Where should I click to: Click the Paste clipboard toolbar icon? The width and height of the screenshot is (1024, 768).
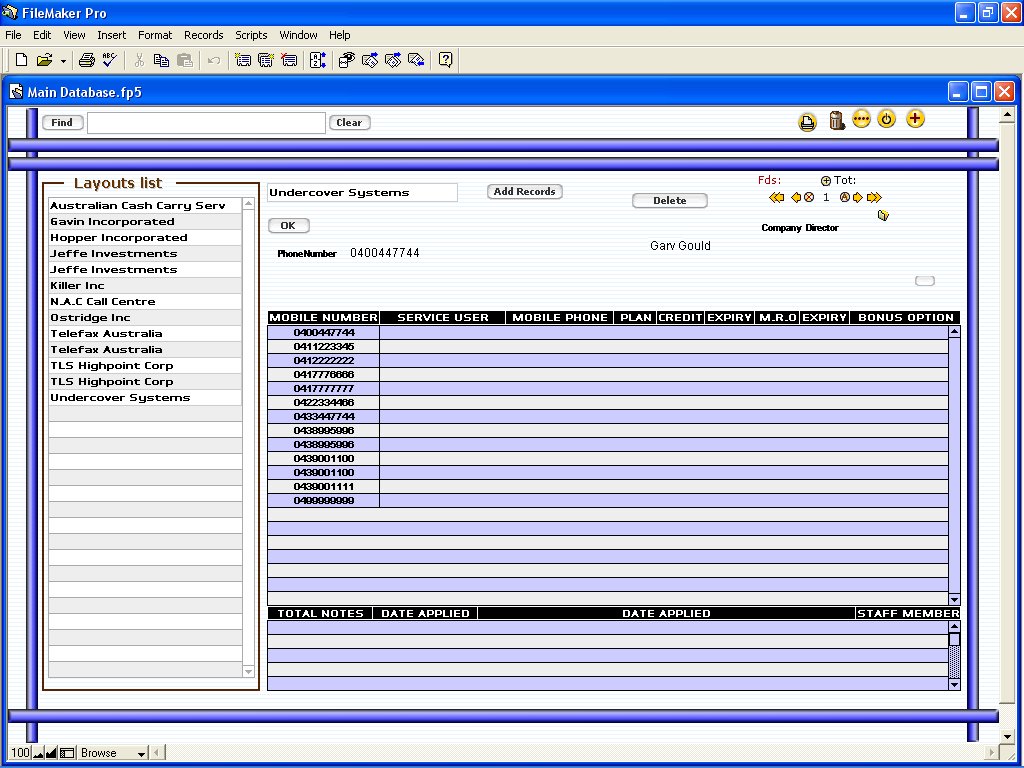(185, 60)
